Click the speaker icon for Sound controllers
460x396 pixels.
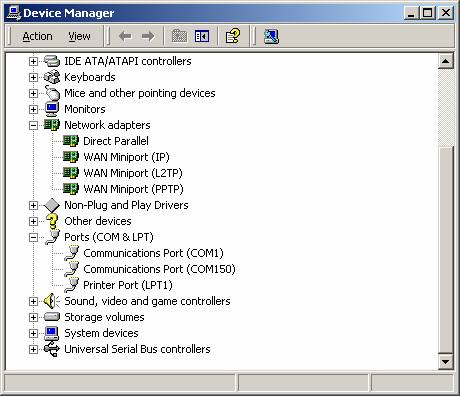pos(52,301)
